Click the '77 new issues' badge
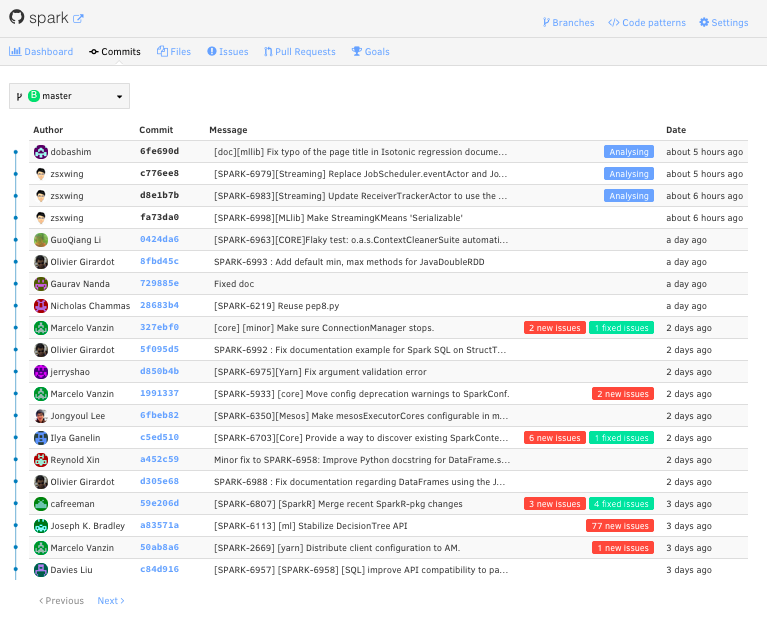Screen dimensions: 767x618 pyautogui.click(x=620, y=526)
